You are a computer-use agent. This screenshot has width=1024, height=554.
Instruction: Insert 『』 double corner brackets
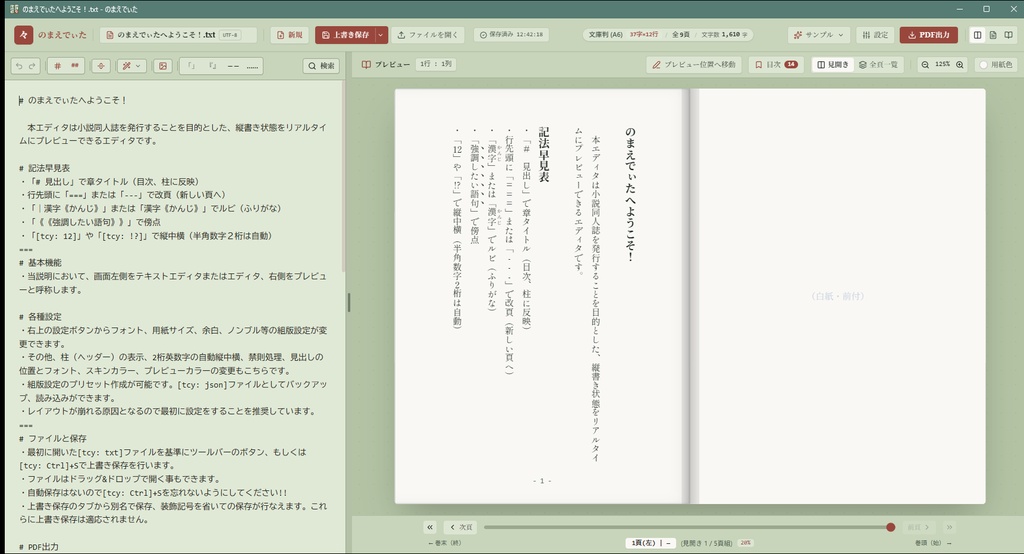[212, 66]
